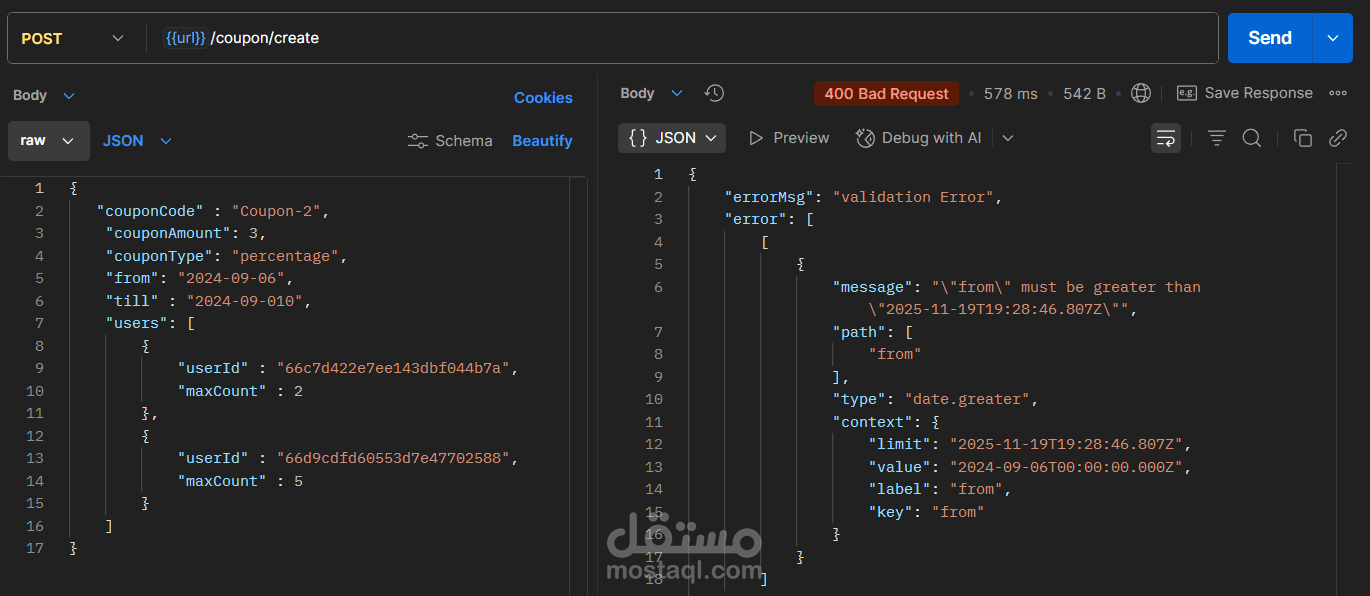Open the Schema view

450,141
